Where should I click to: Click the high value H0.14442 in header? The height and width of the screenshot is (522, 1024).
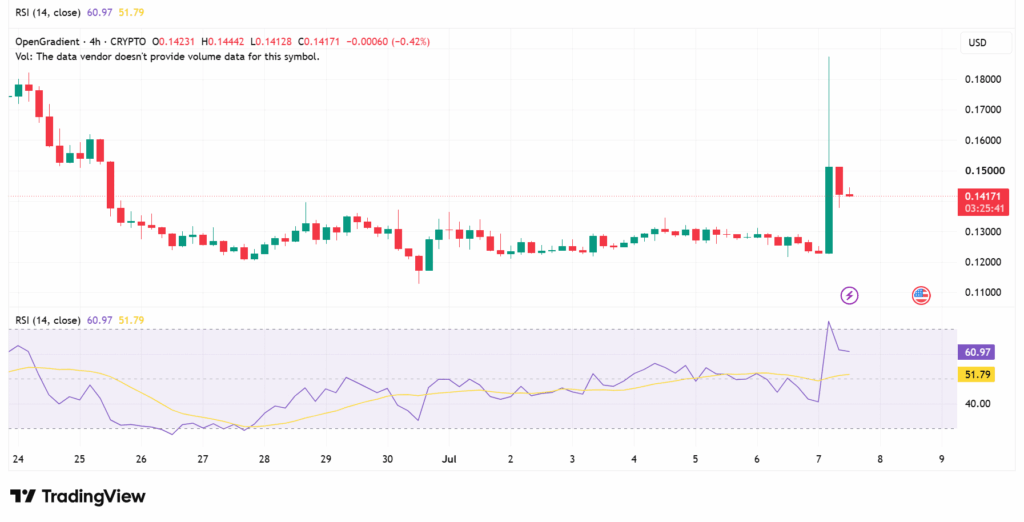(223, 42)
